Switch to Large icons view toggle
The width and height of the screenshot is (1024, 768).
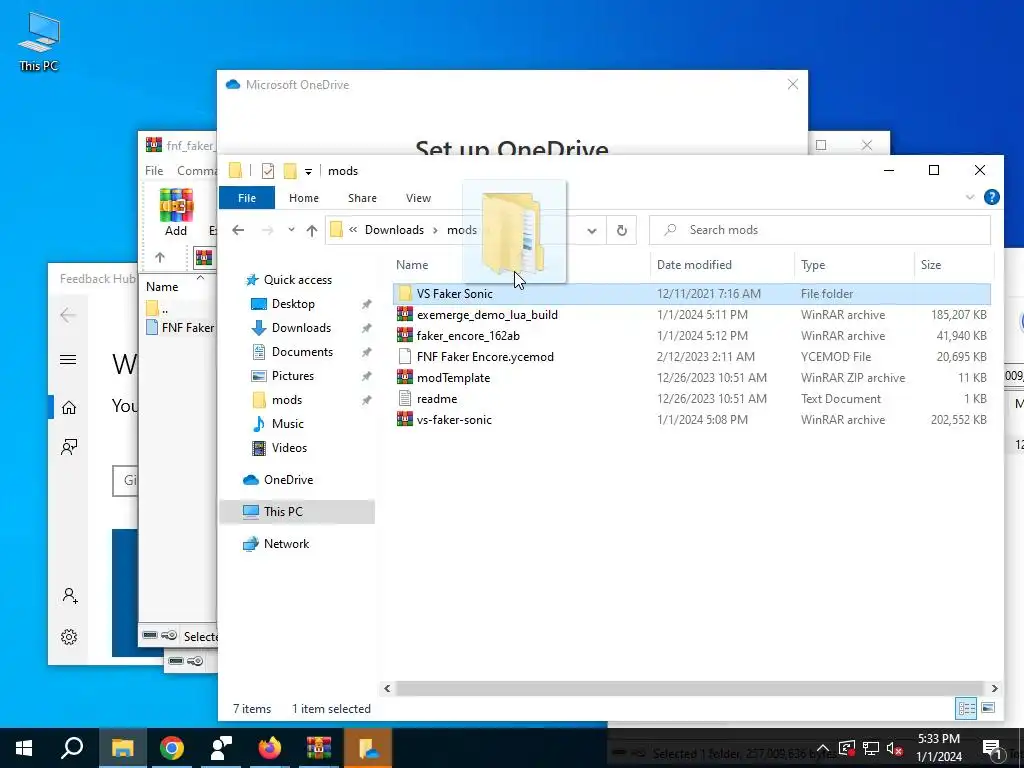click(988, 708)
